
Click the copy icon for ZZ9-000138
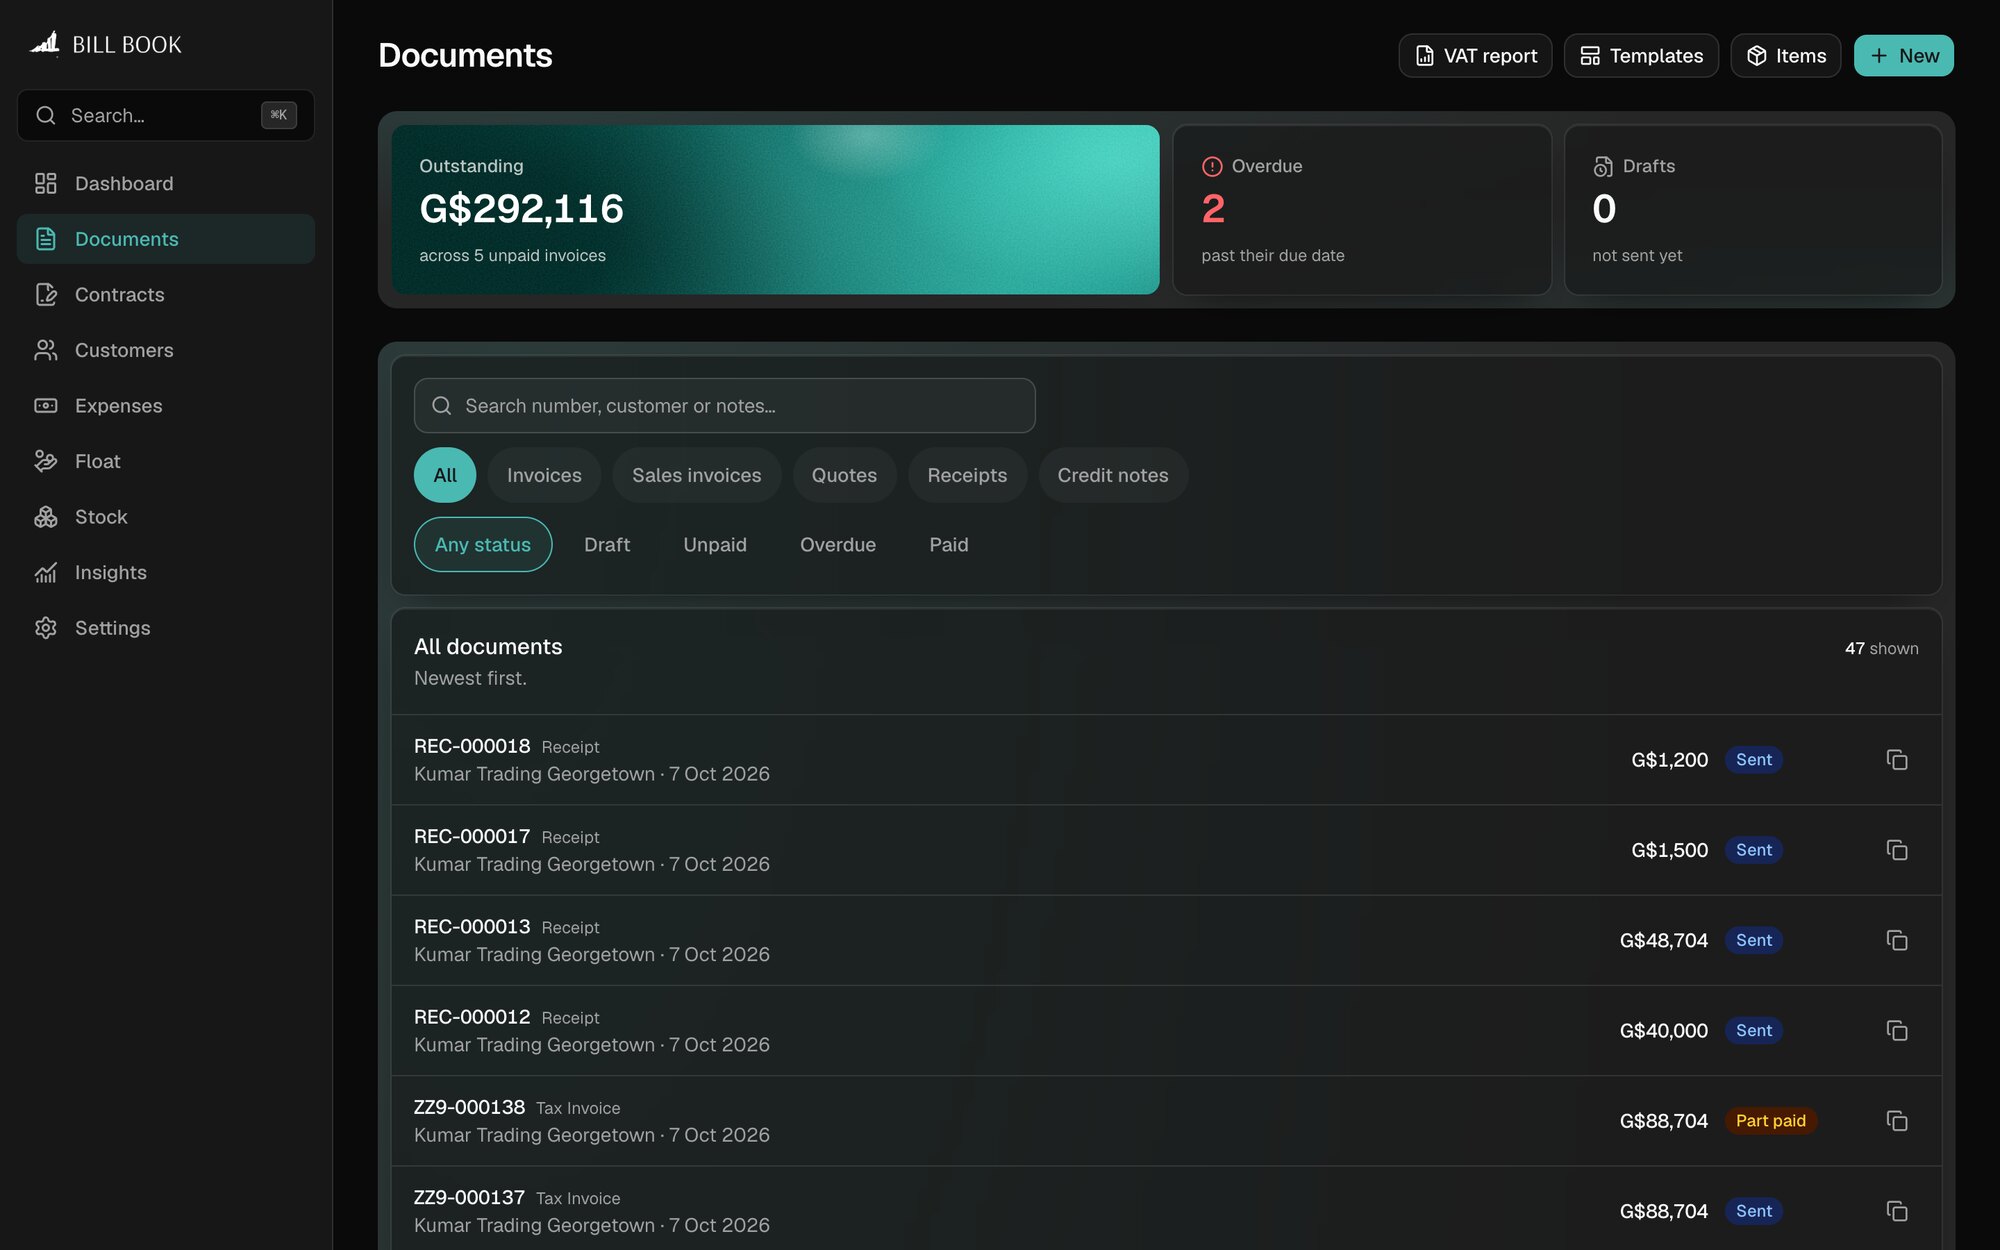1897,1121
